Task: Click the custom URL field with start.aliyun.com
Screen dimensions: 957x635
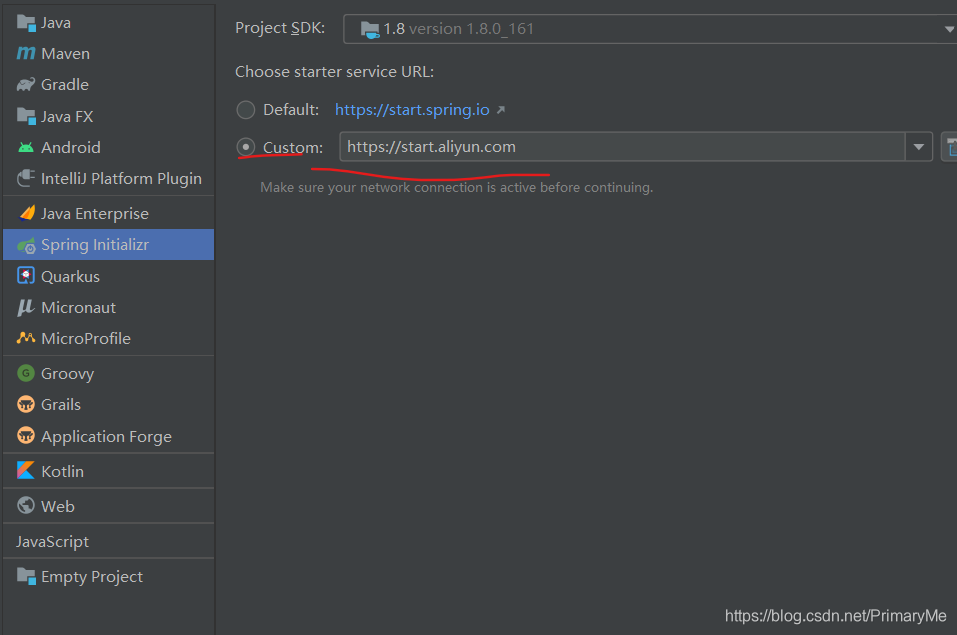Action: click(x=622, y=147)
